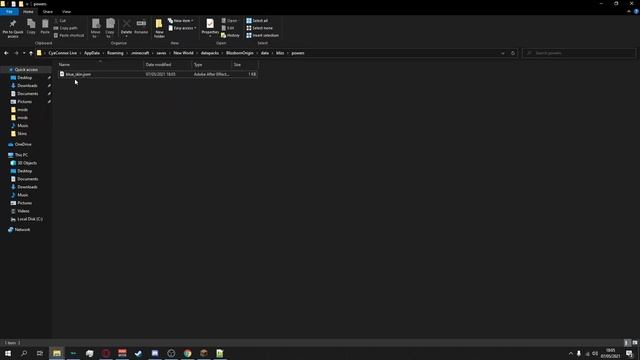The height and width of the screenshot is (360, 640).
Task: Open Network in navigation pane
Action: [22, 230]
